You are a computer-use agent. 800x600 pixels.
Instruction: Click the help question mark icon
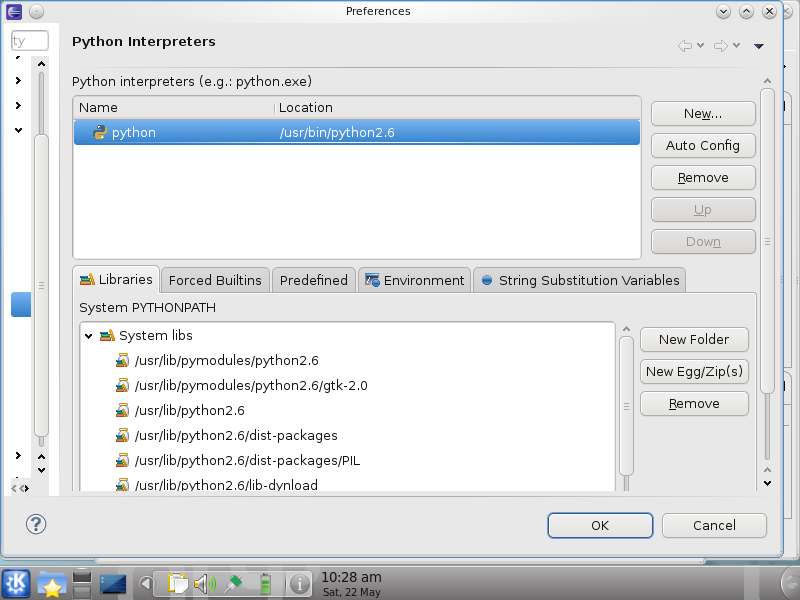click(x=36, y=524)
